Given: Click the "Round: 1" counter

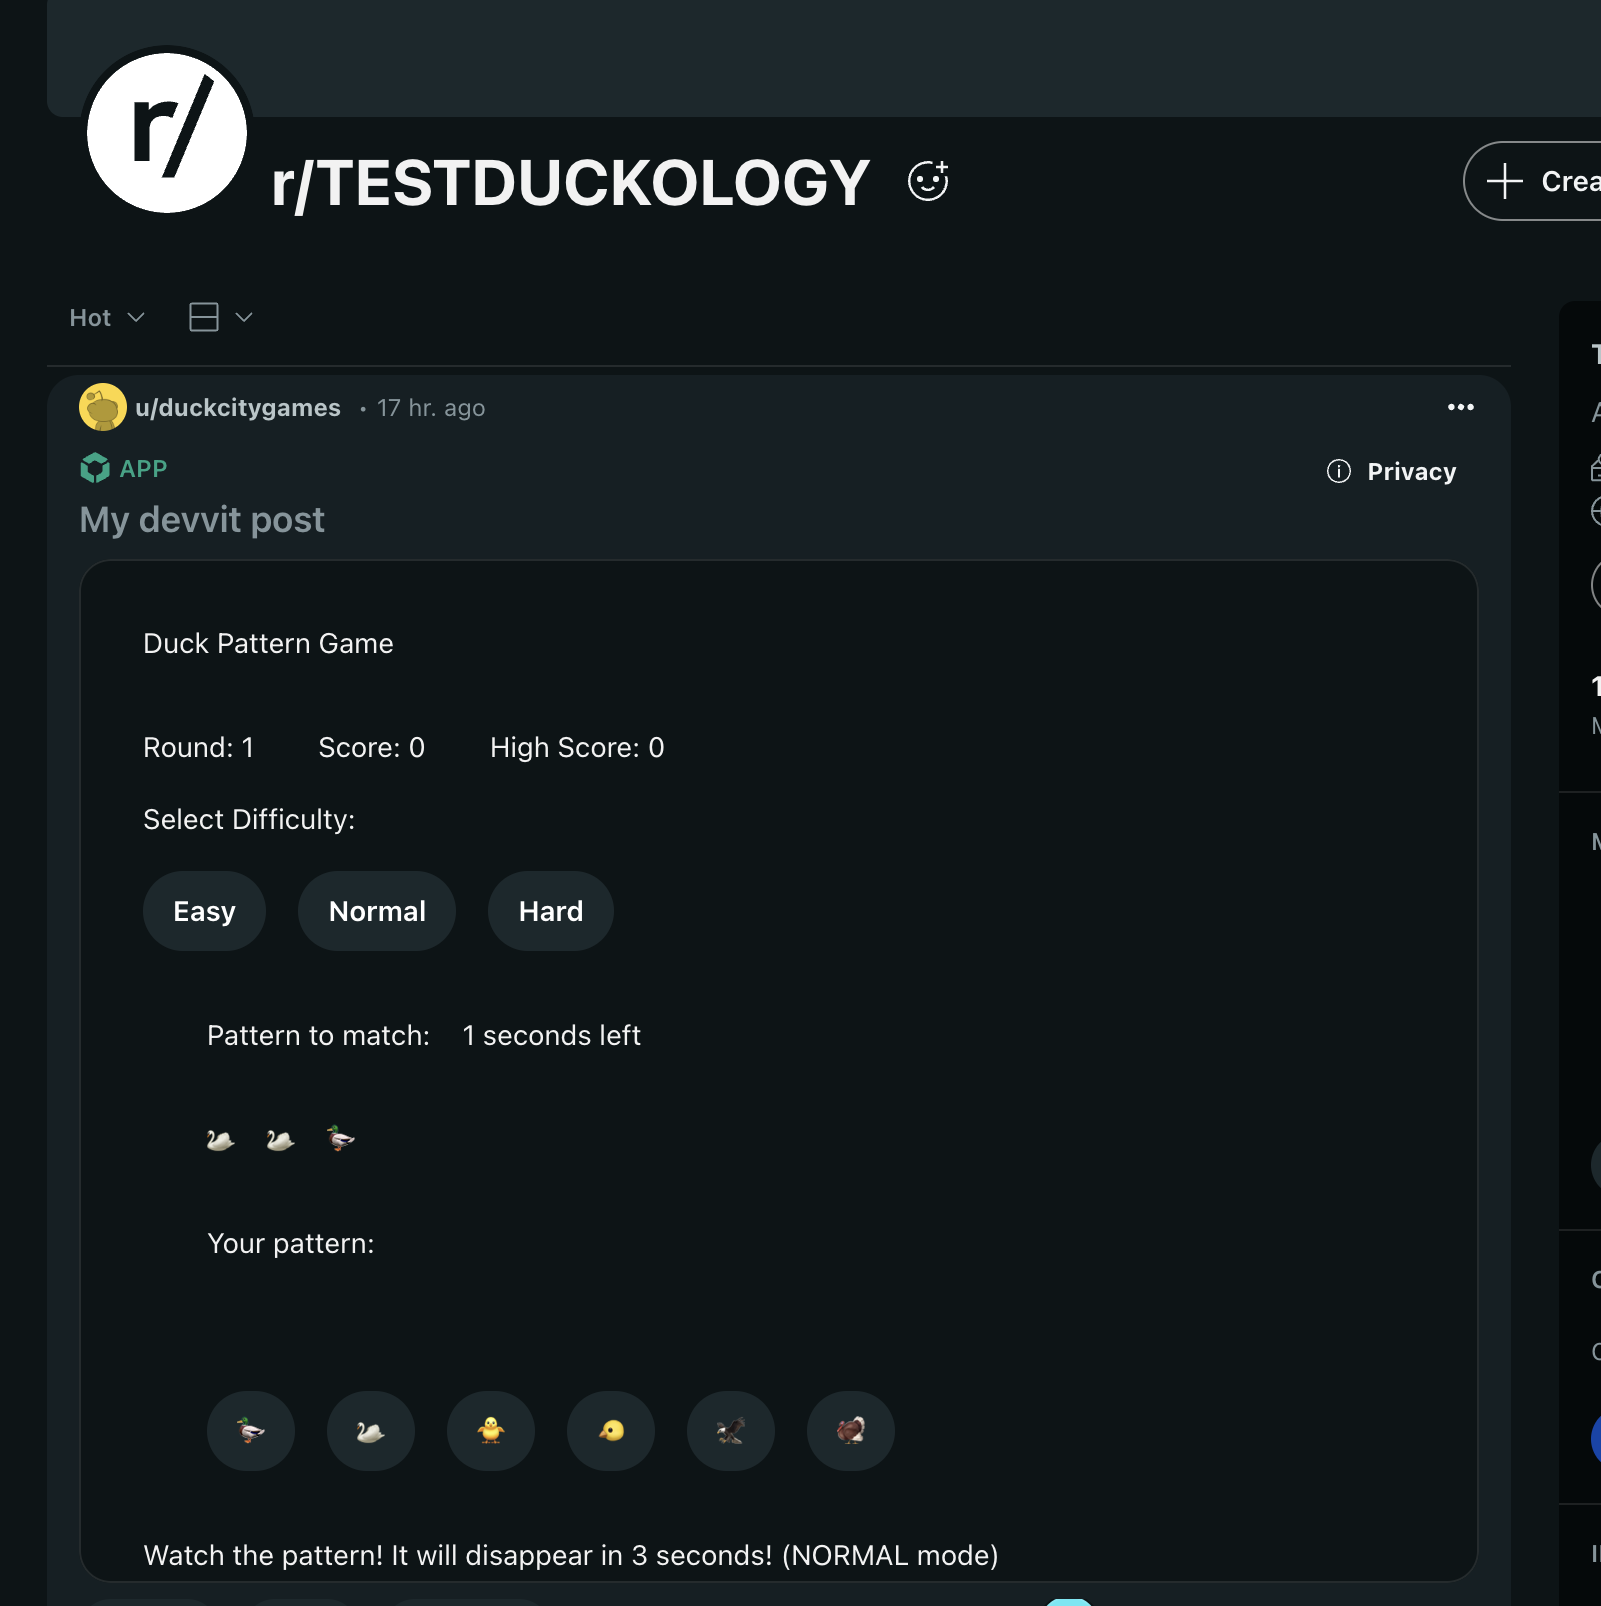Looking at the screenshot, I should click(x=199, y=747).
